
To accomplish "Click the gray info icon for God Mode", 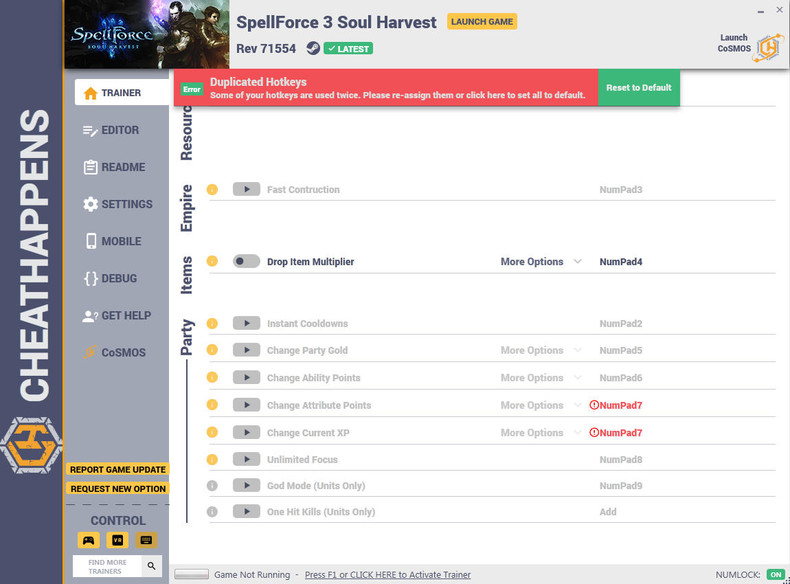I will (212, 486).
